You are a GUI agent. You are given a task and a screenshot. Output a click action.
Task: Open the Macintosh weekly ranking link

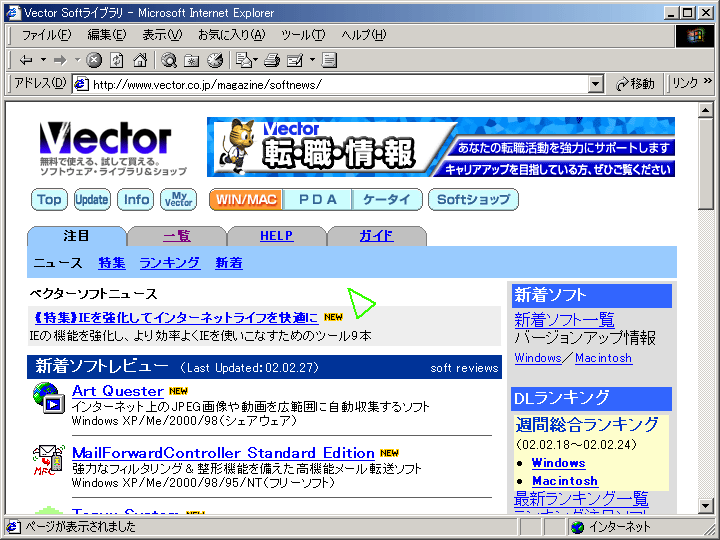pos(565,481)
